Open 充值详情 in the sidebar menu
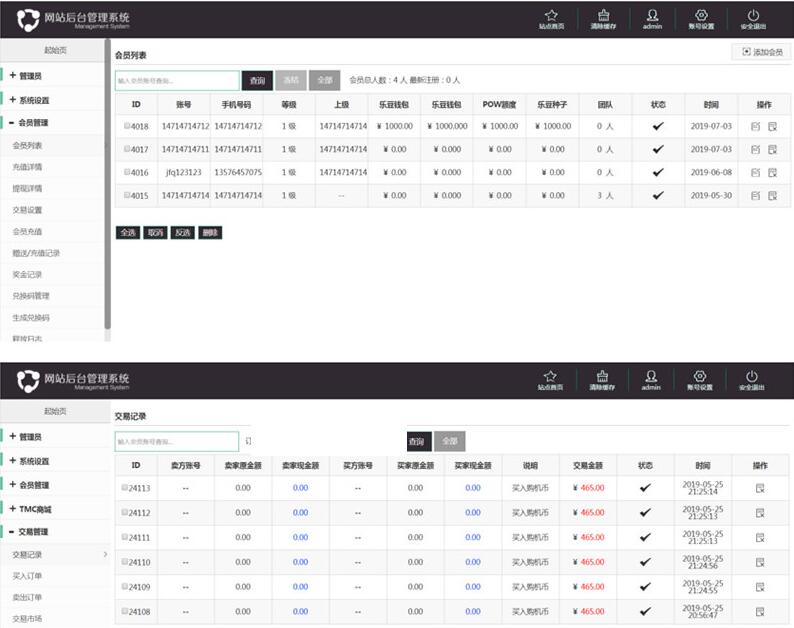This screenshot has width=794, height=628. [27, 167]
